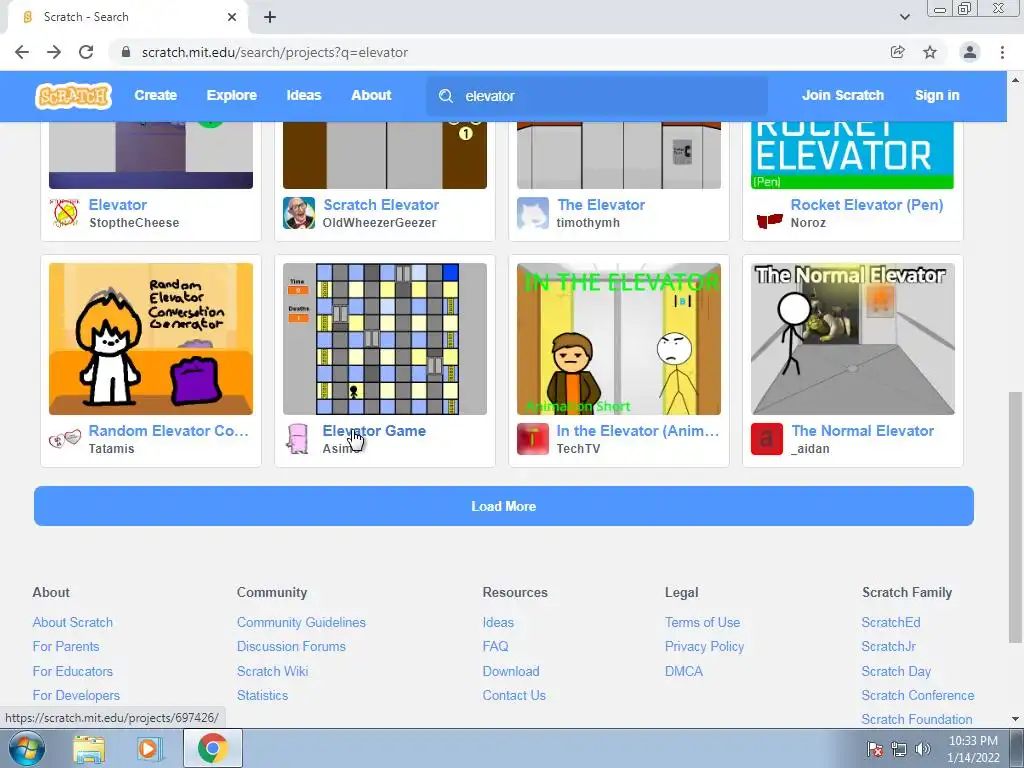The image size is (1024, 768).
Task: Open the ScratchJr footer link
Action: pyautogui.click(x=888, y=647)
